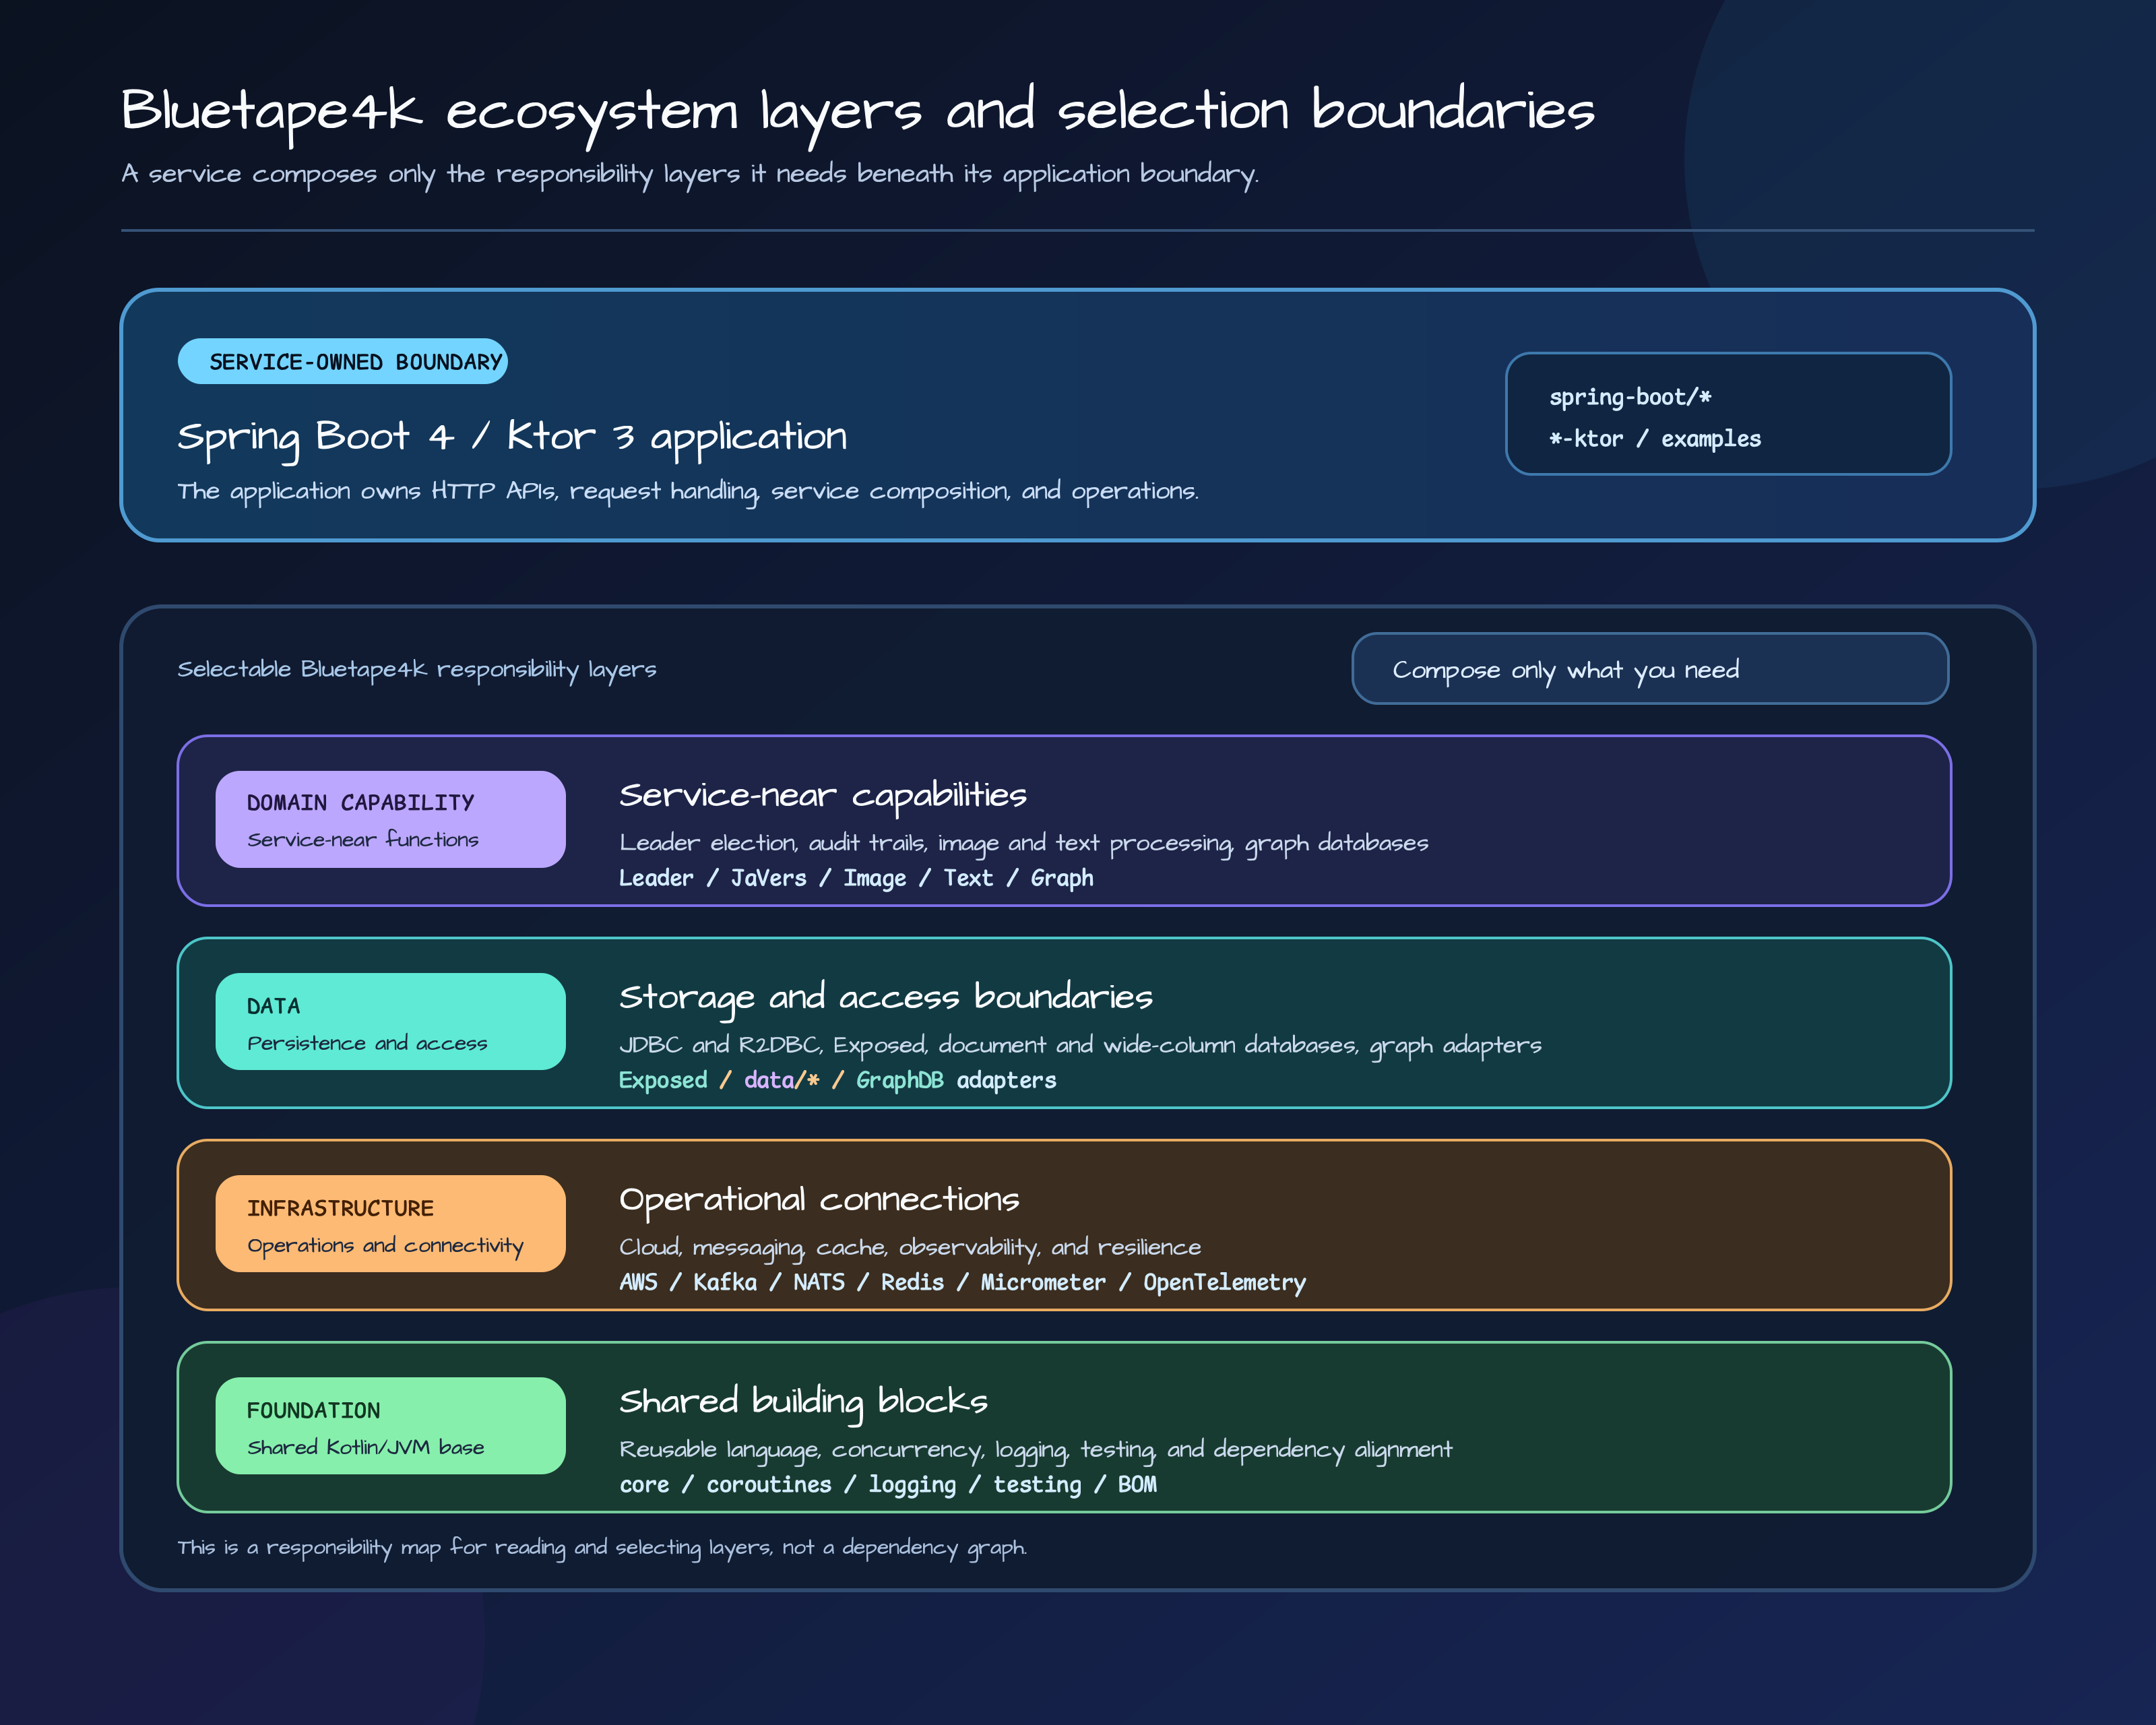This screenshot has width=2156, height=1725.
Task: Click 'Service-near capabilities' heading
Action: 823,796
